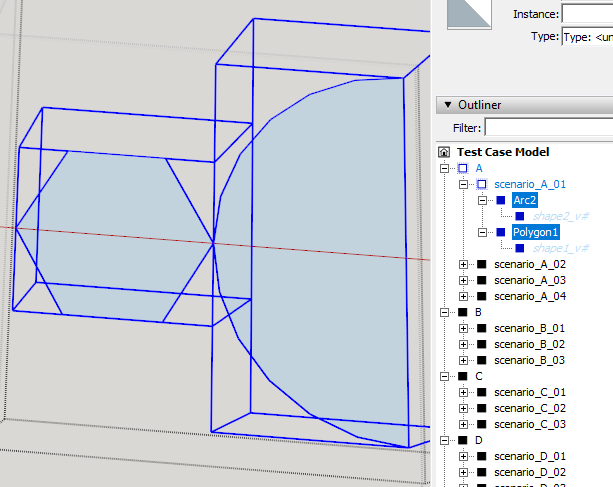Click the black icon beside scenario_C_02

(x=482, y=408)
